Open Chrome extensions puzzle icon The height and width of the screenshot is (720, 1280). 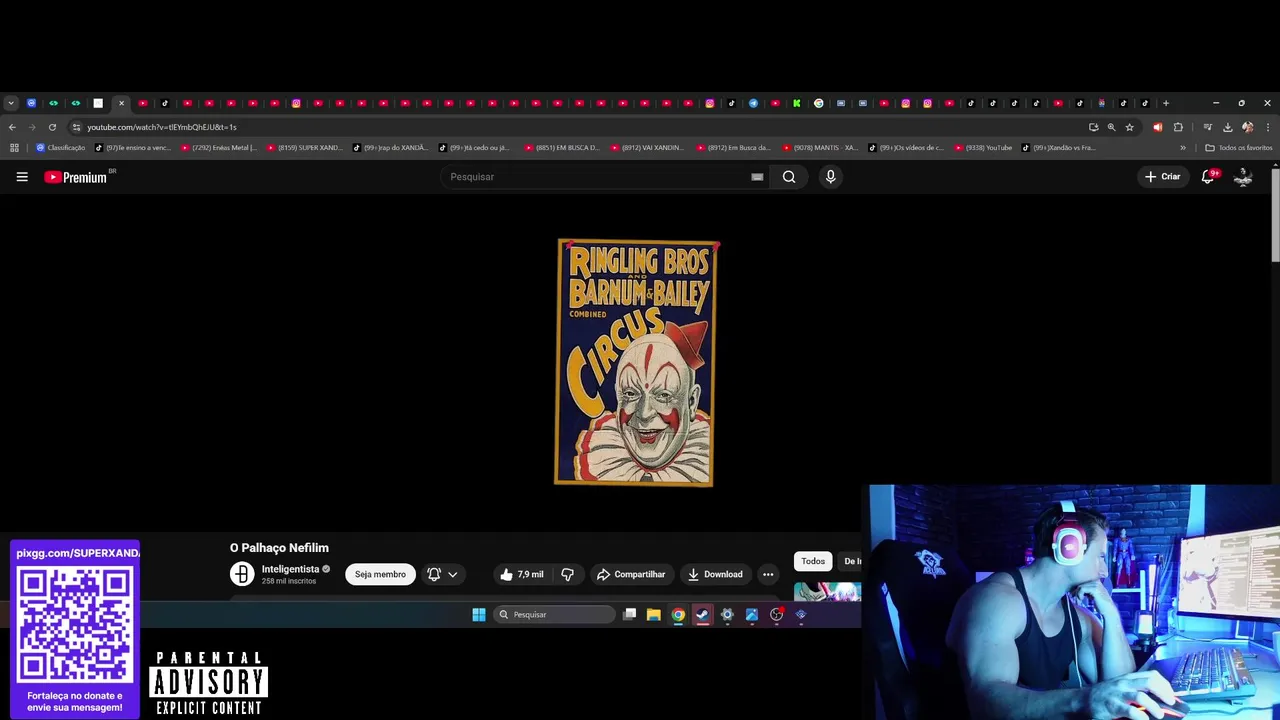[1178, 127]
